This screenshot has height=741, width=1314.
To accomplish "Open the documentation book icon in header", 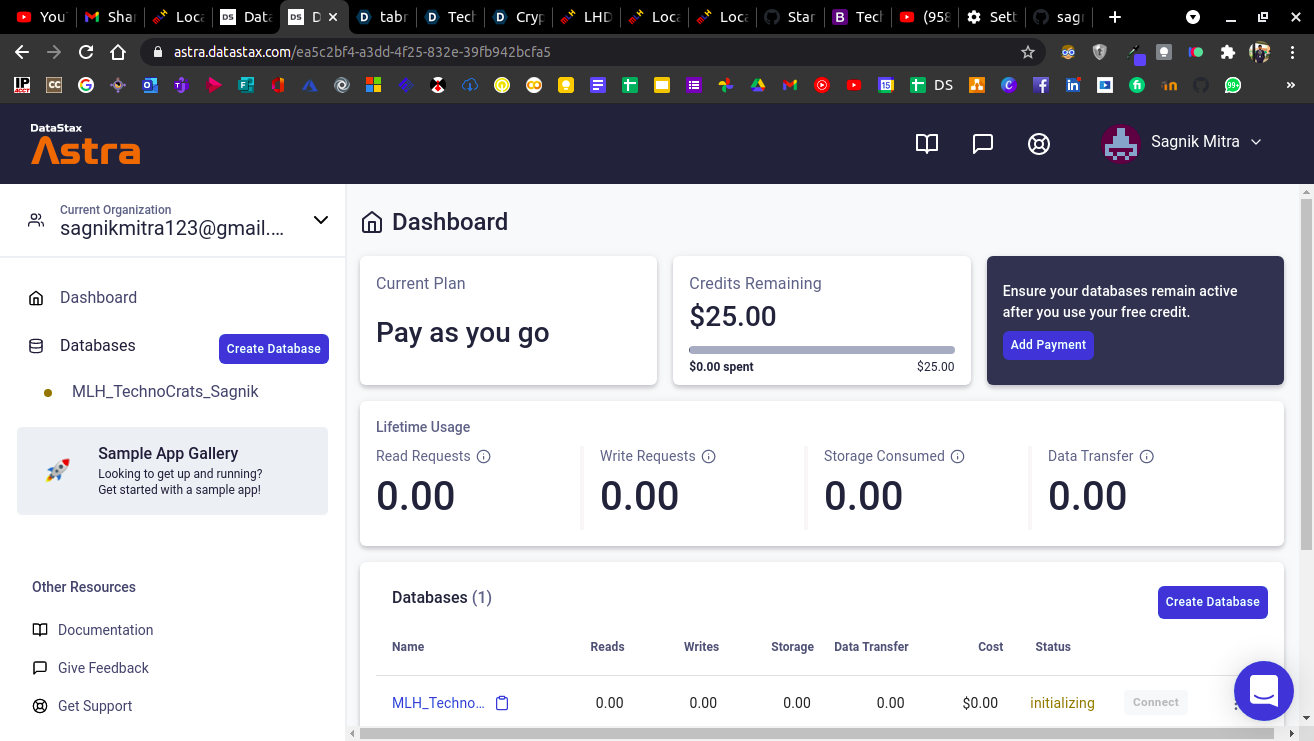I will 927,143.
